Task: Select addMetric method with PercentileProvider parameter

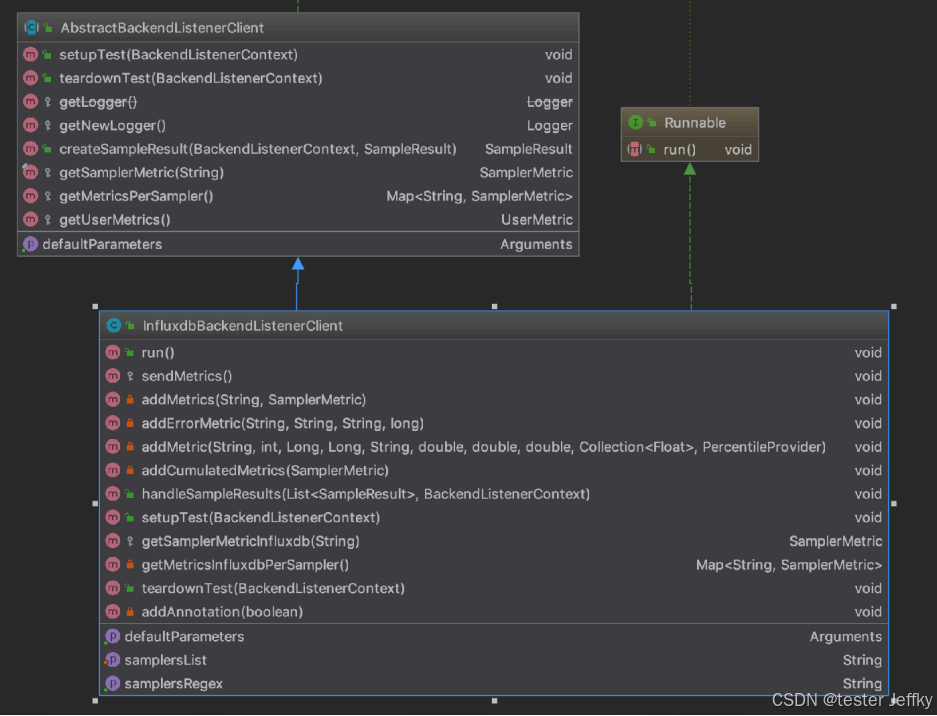Action: point(494,447)
